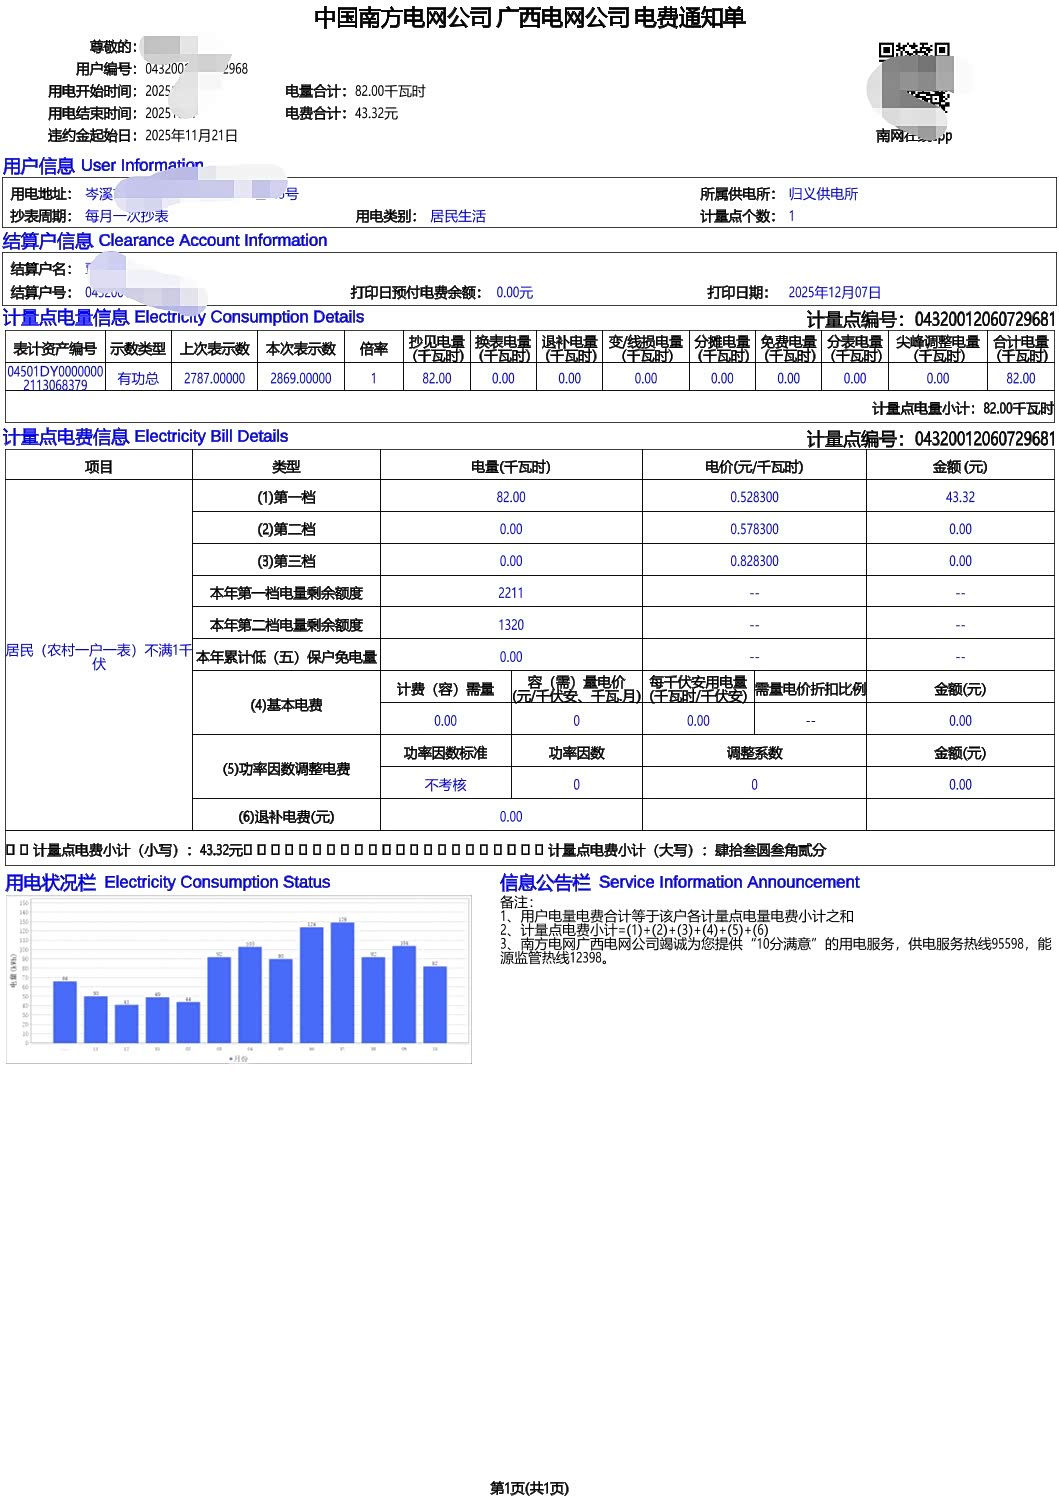Click the (5)功率因数调整电费 row label

pos(286,769)
